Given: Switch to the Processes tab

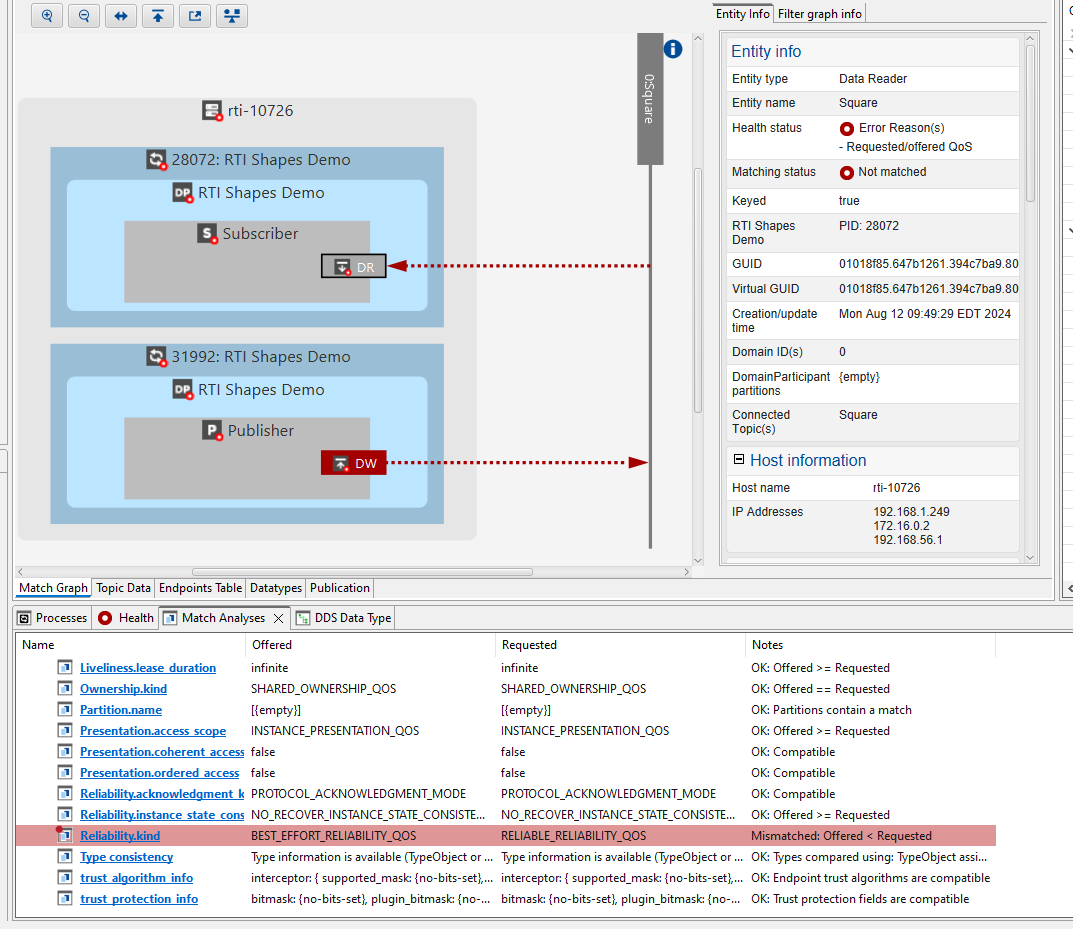Looking at the screenshot, I should coord(53,618).
